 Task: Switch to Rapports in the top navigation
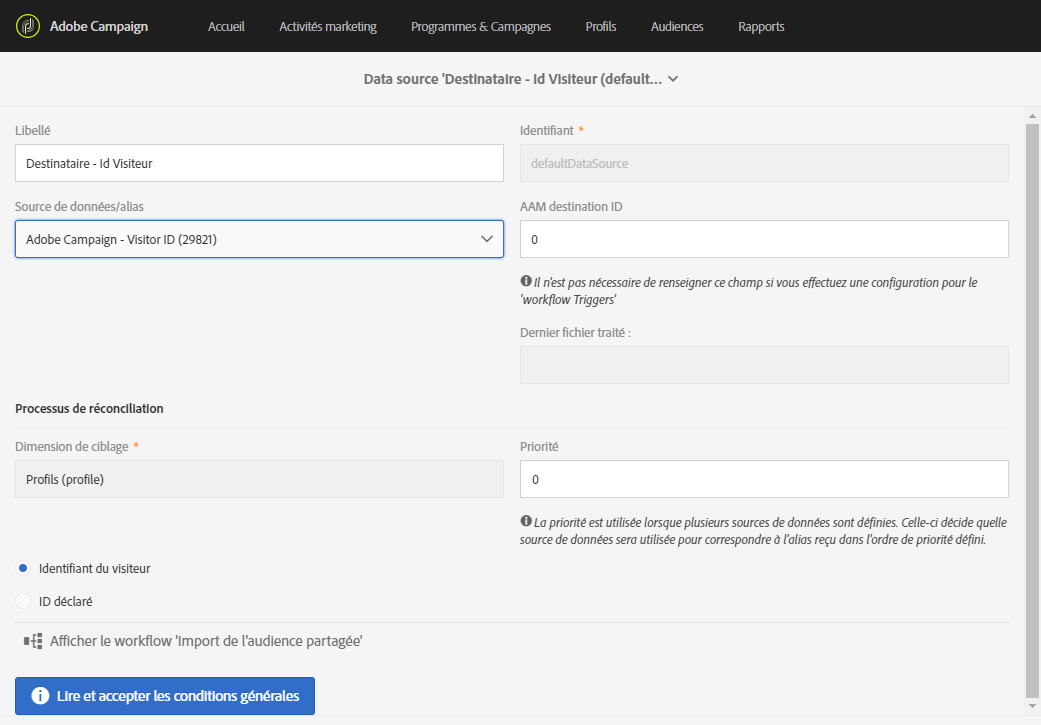click(x=761, y=27)
